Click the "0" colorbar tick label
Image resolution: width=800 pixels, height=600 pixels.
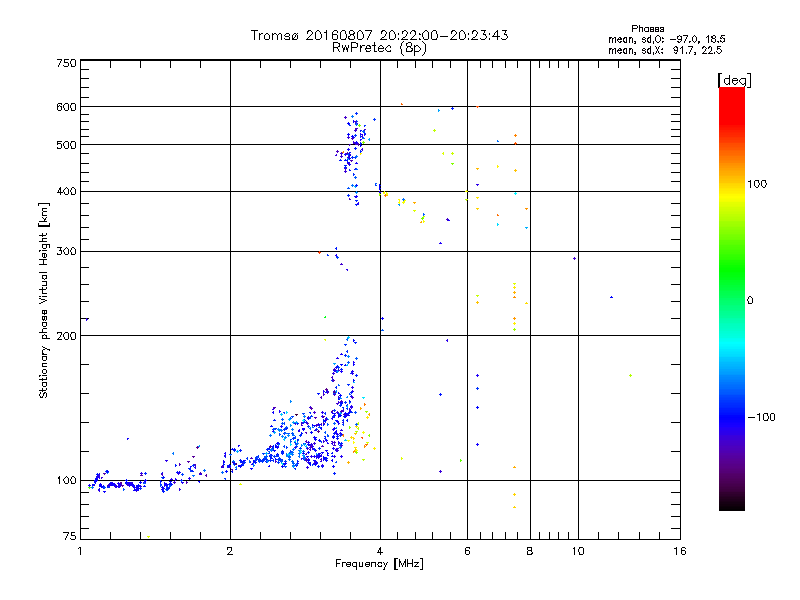pyautogui.click(x=750, y=301)
